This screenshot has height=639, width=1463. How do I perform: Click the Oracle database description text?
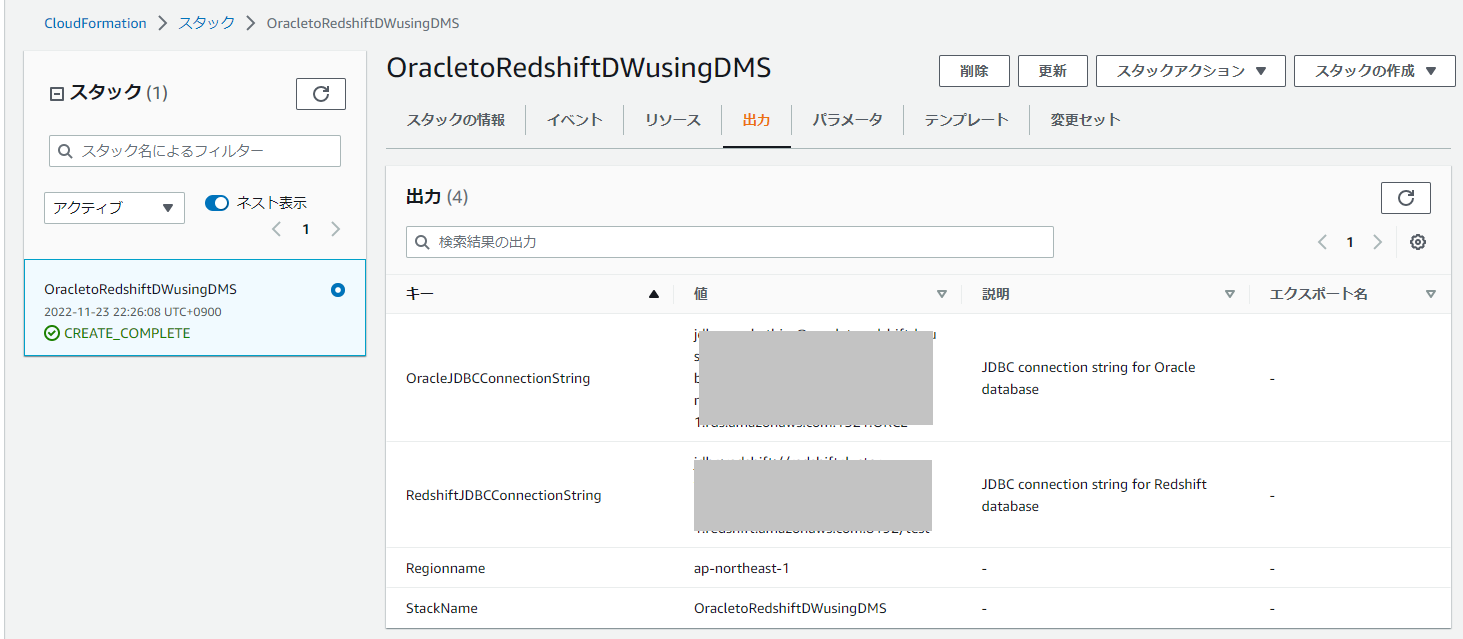pyautogui.click(x=1089, y=378)
